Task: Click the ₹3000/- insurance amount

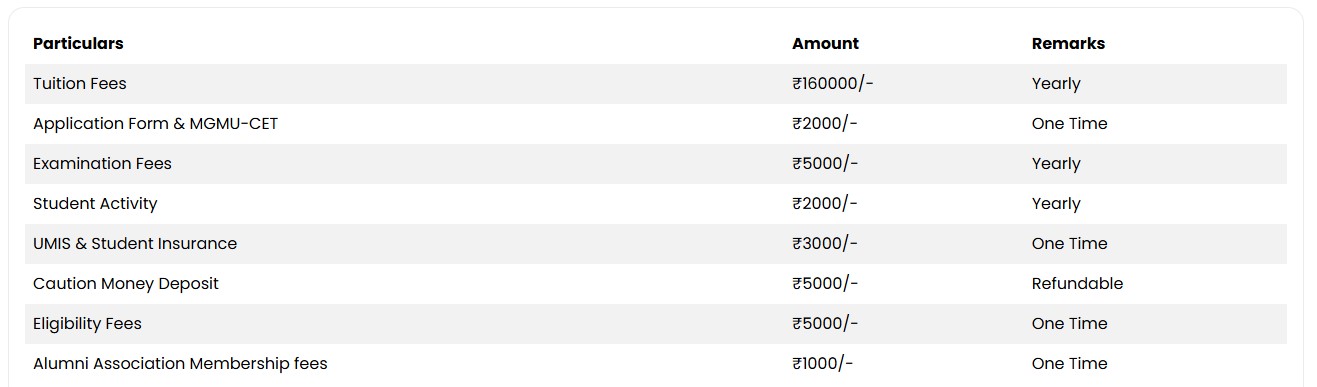Action: point(825,244)
